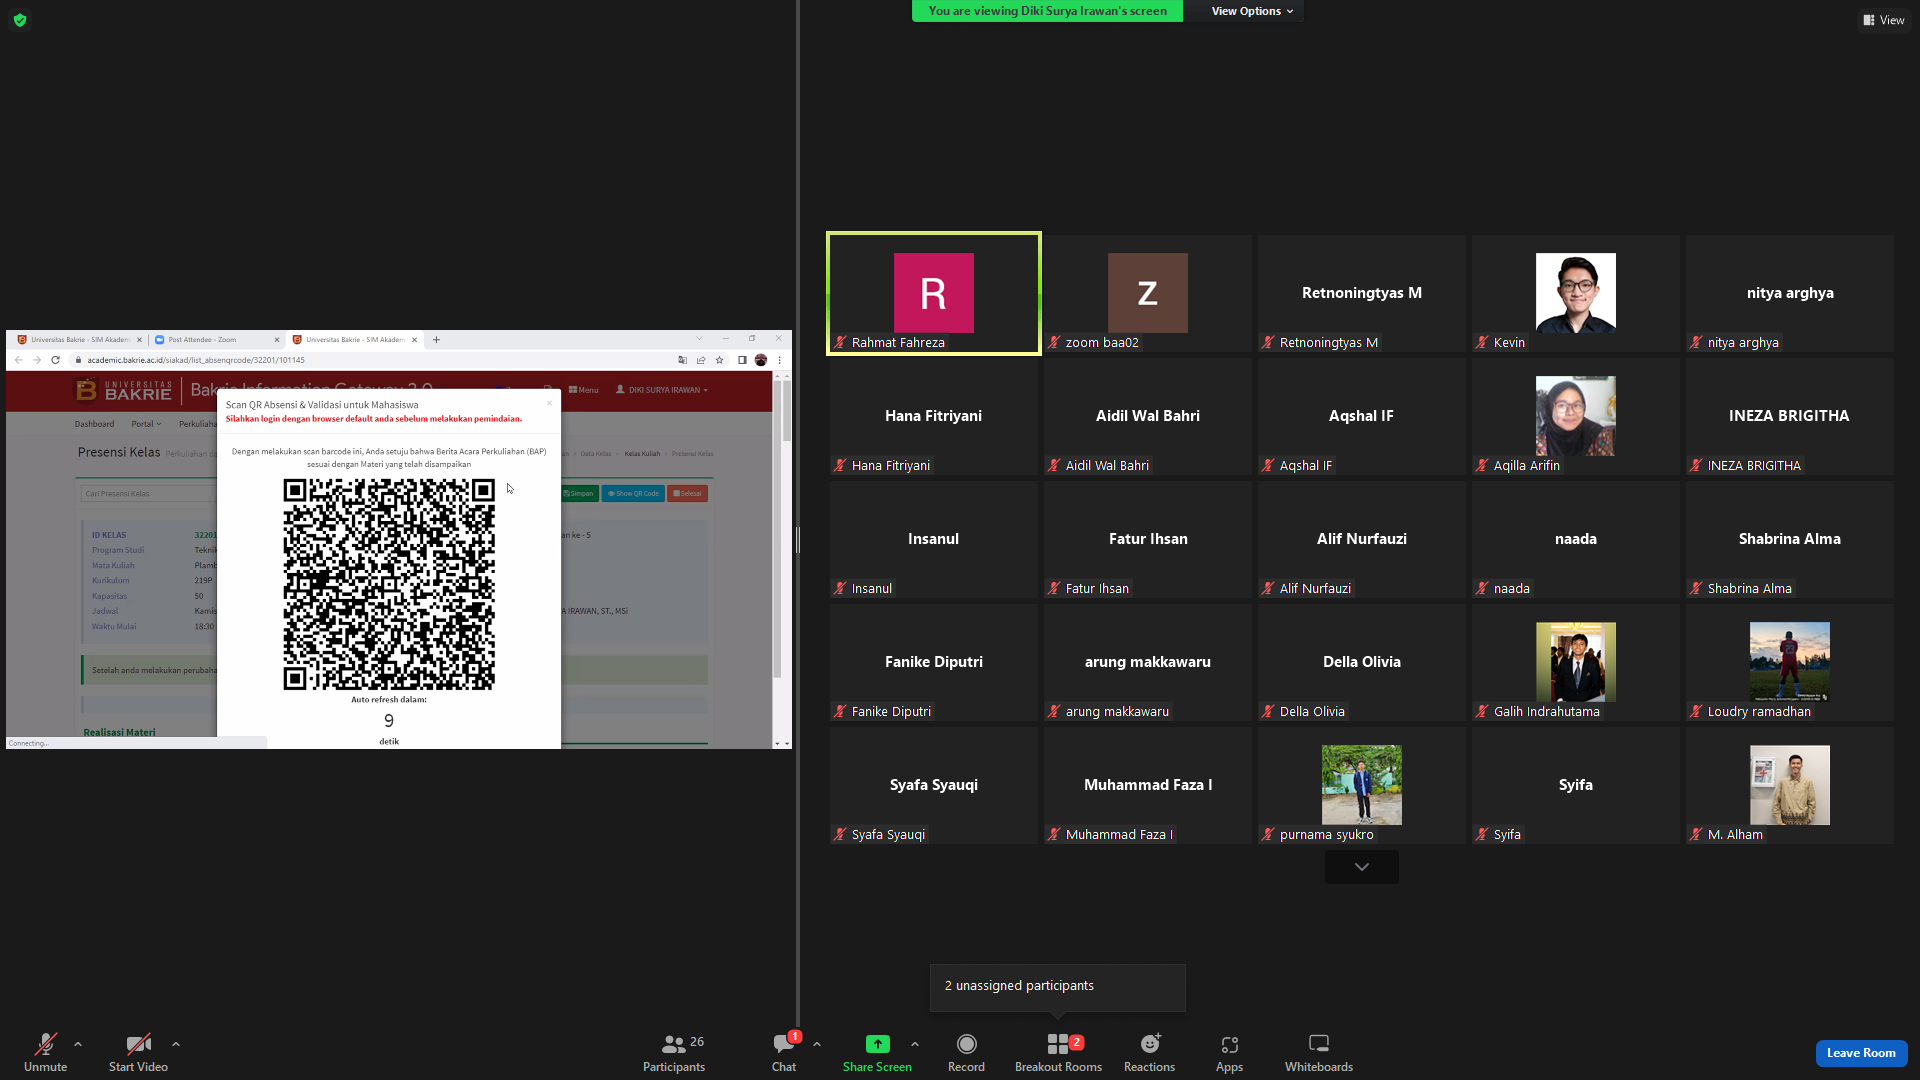Click the Kelas Kuliah breadcrumb link
This screenshot has height=1080, width=1920.
coord(642,454)
